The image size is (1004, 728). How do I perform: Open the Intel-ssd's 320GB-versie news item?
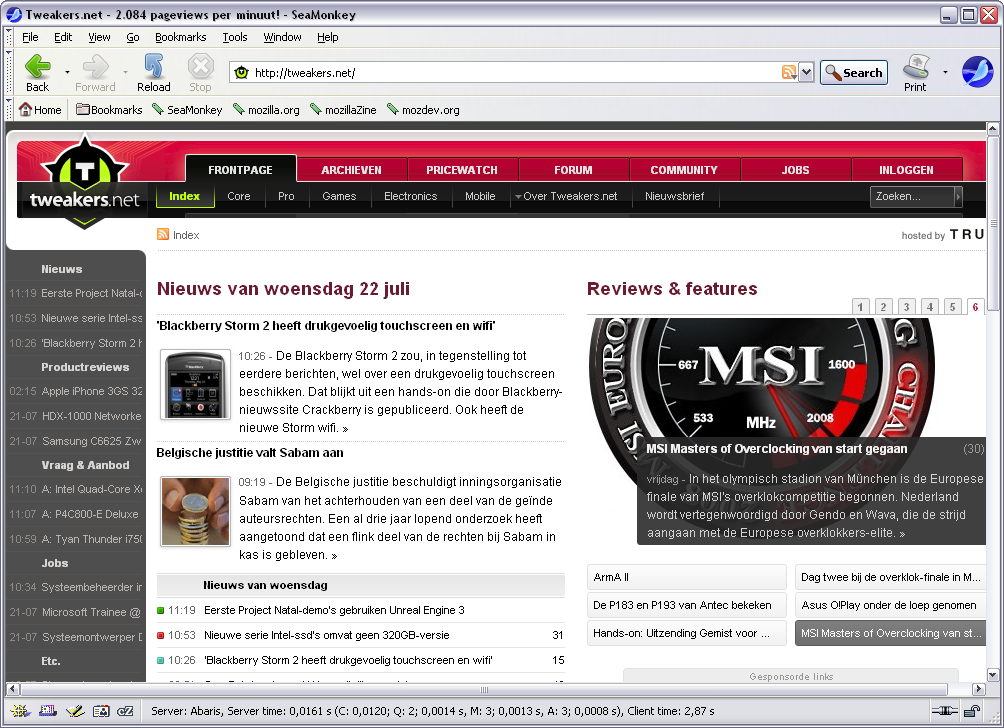tap(327, 635)
